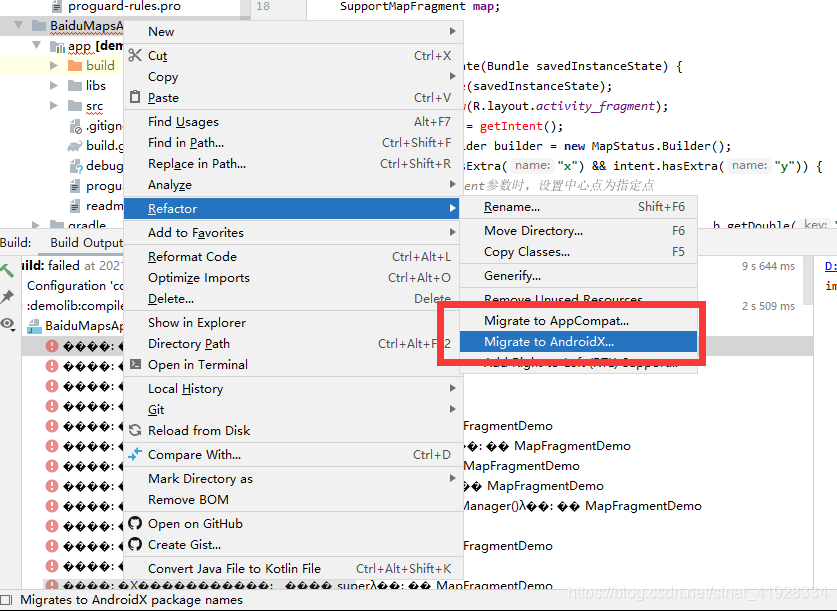Select Optimize Imports menu item
This screenshot has height=611, width=837.
pos(293,277)
